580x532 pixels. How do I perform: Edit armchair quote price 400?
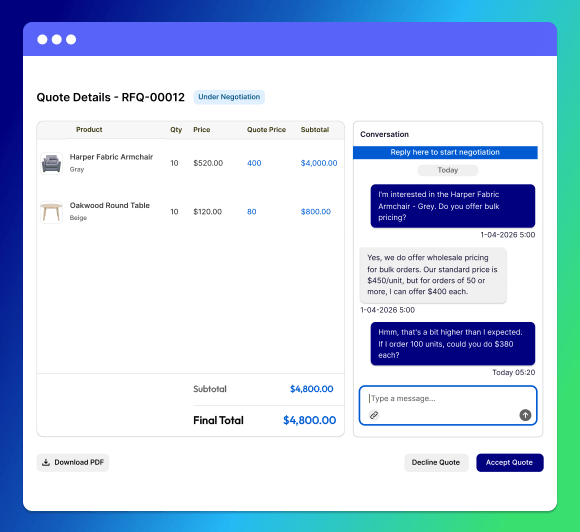coord(254,163)
